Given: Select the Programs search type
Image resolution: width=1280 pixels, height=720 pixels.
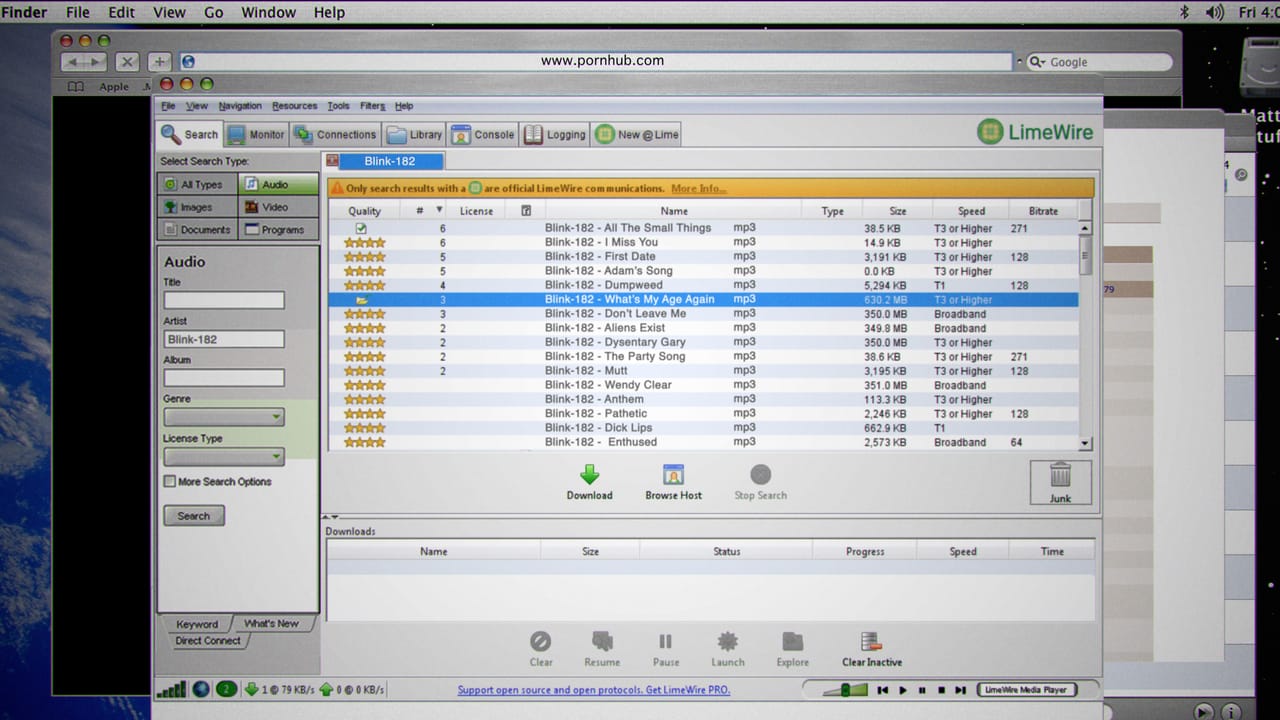Looking at the screenshot, I should (x=278, y=230).
